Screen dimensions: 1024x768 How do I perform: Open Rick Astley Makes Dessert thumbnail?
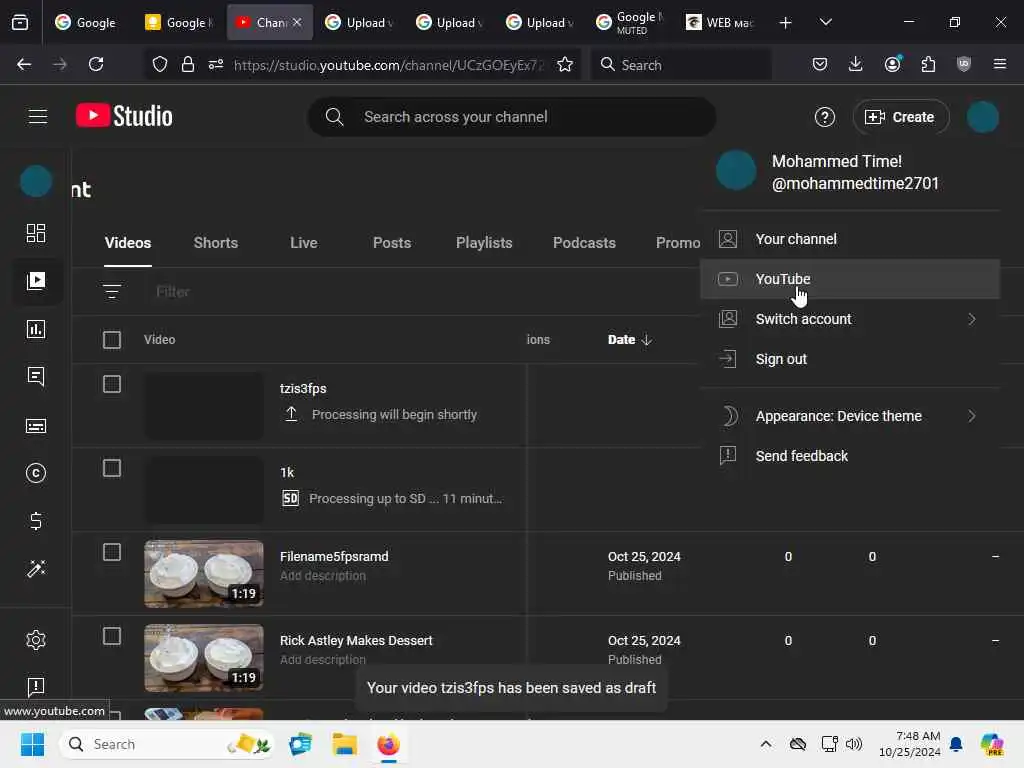(204, 658)
